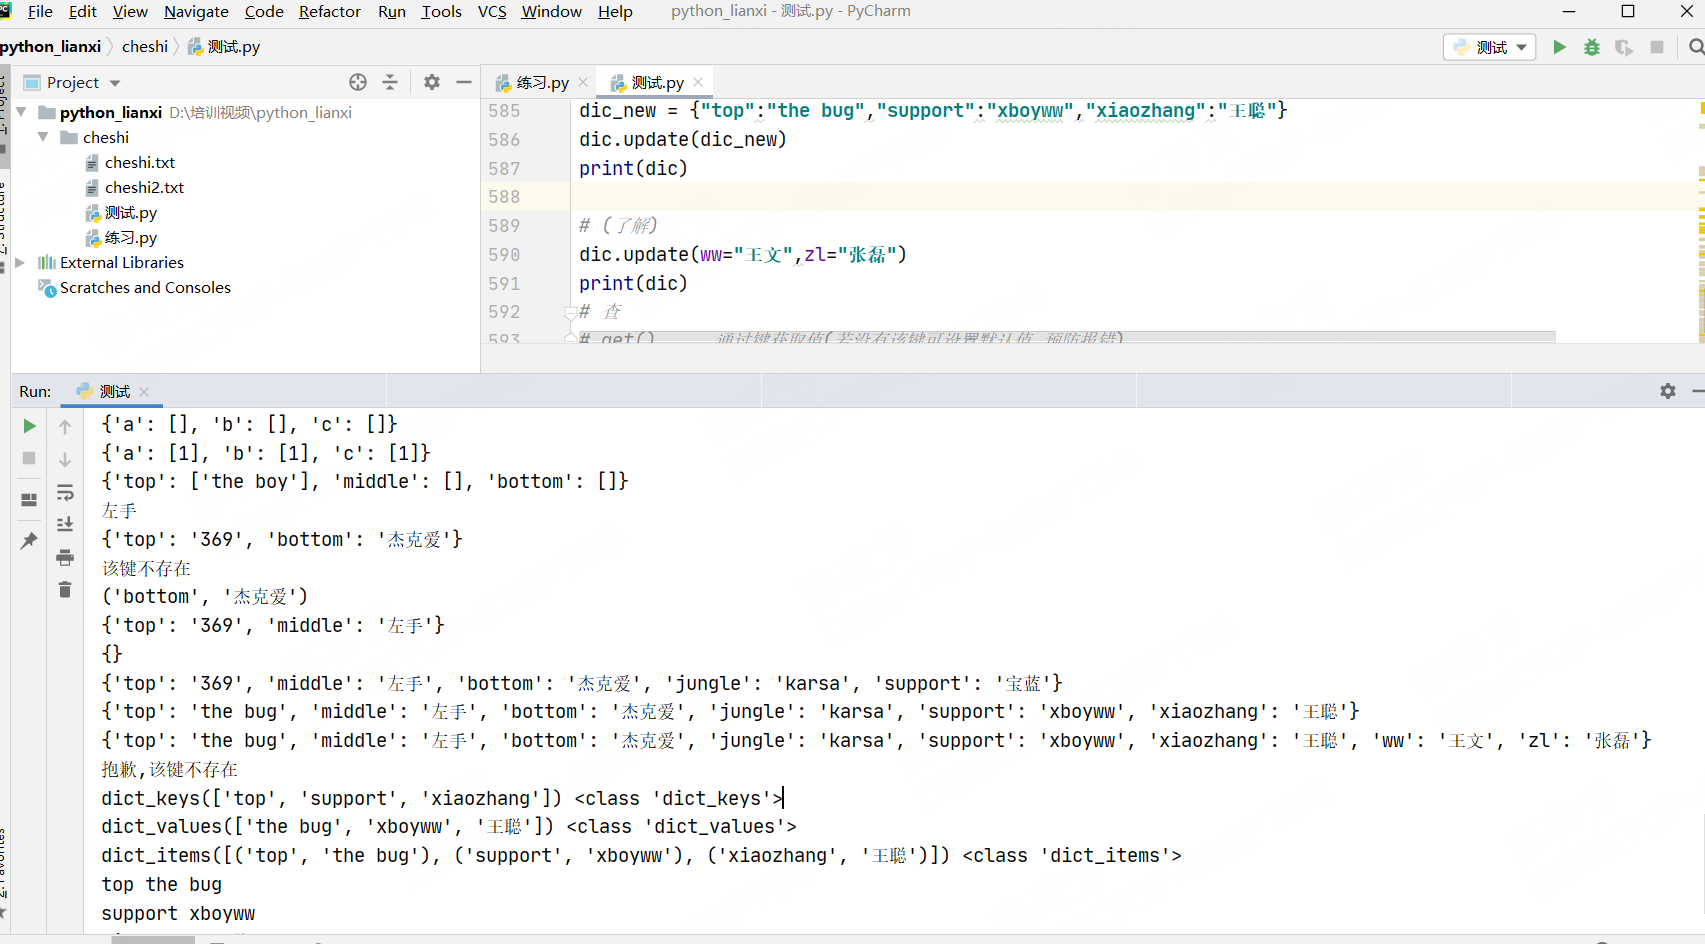
Task: Start debugging with the Debug icon
Action: coord(1592,46)
